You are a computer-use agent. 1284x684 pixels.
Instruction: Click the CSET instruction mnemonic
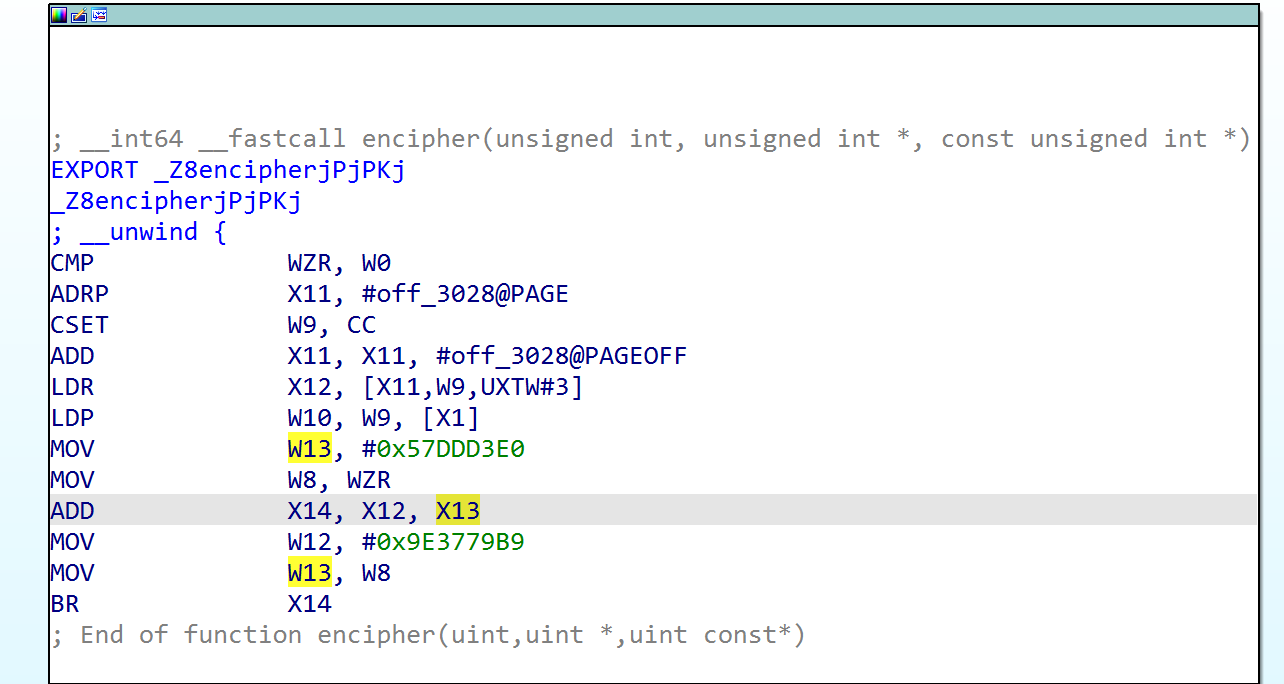point(79,325)
